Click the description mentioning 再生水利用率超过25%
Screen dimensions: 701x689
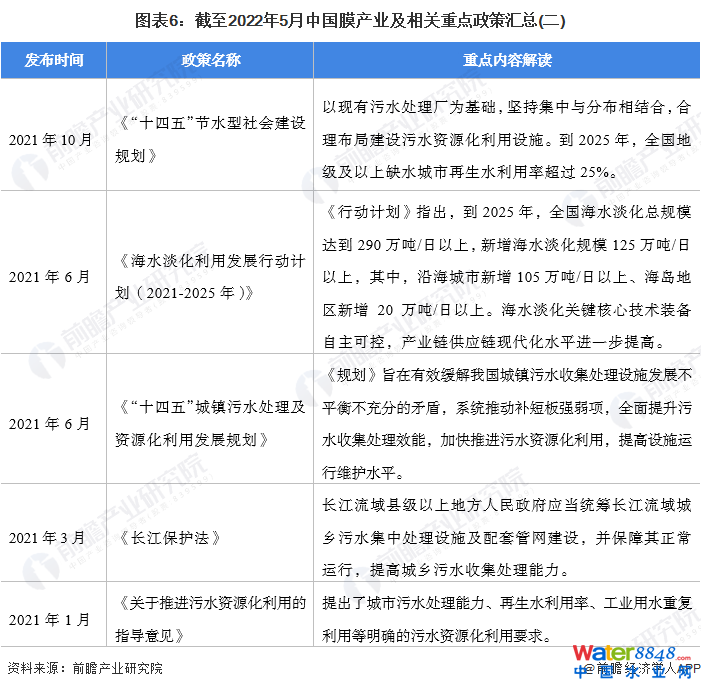[x=505, y=139]
